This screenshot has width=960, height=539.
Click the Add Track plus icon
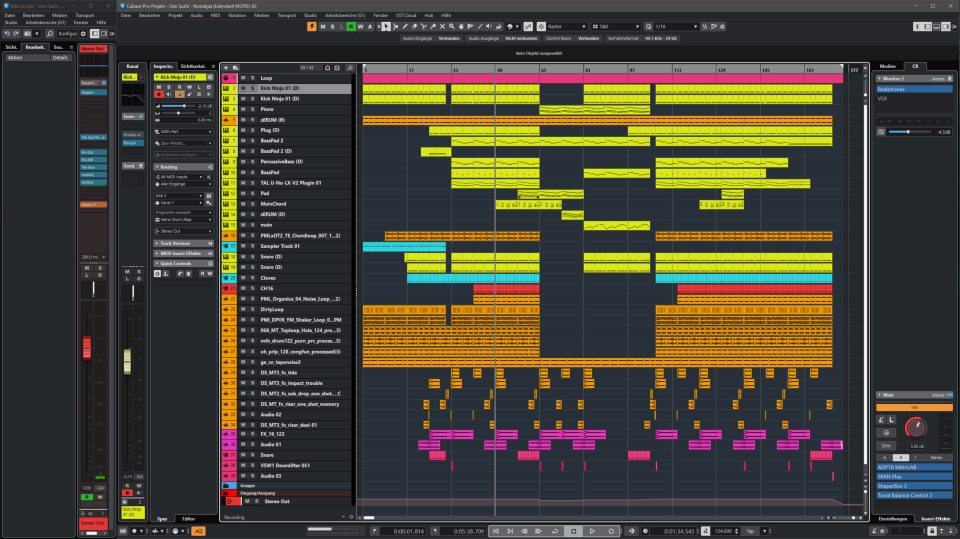[226, 66]
